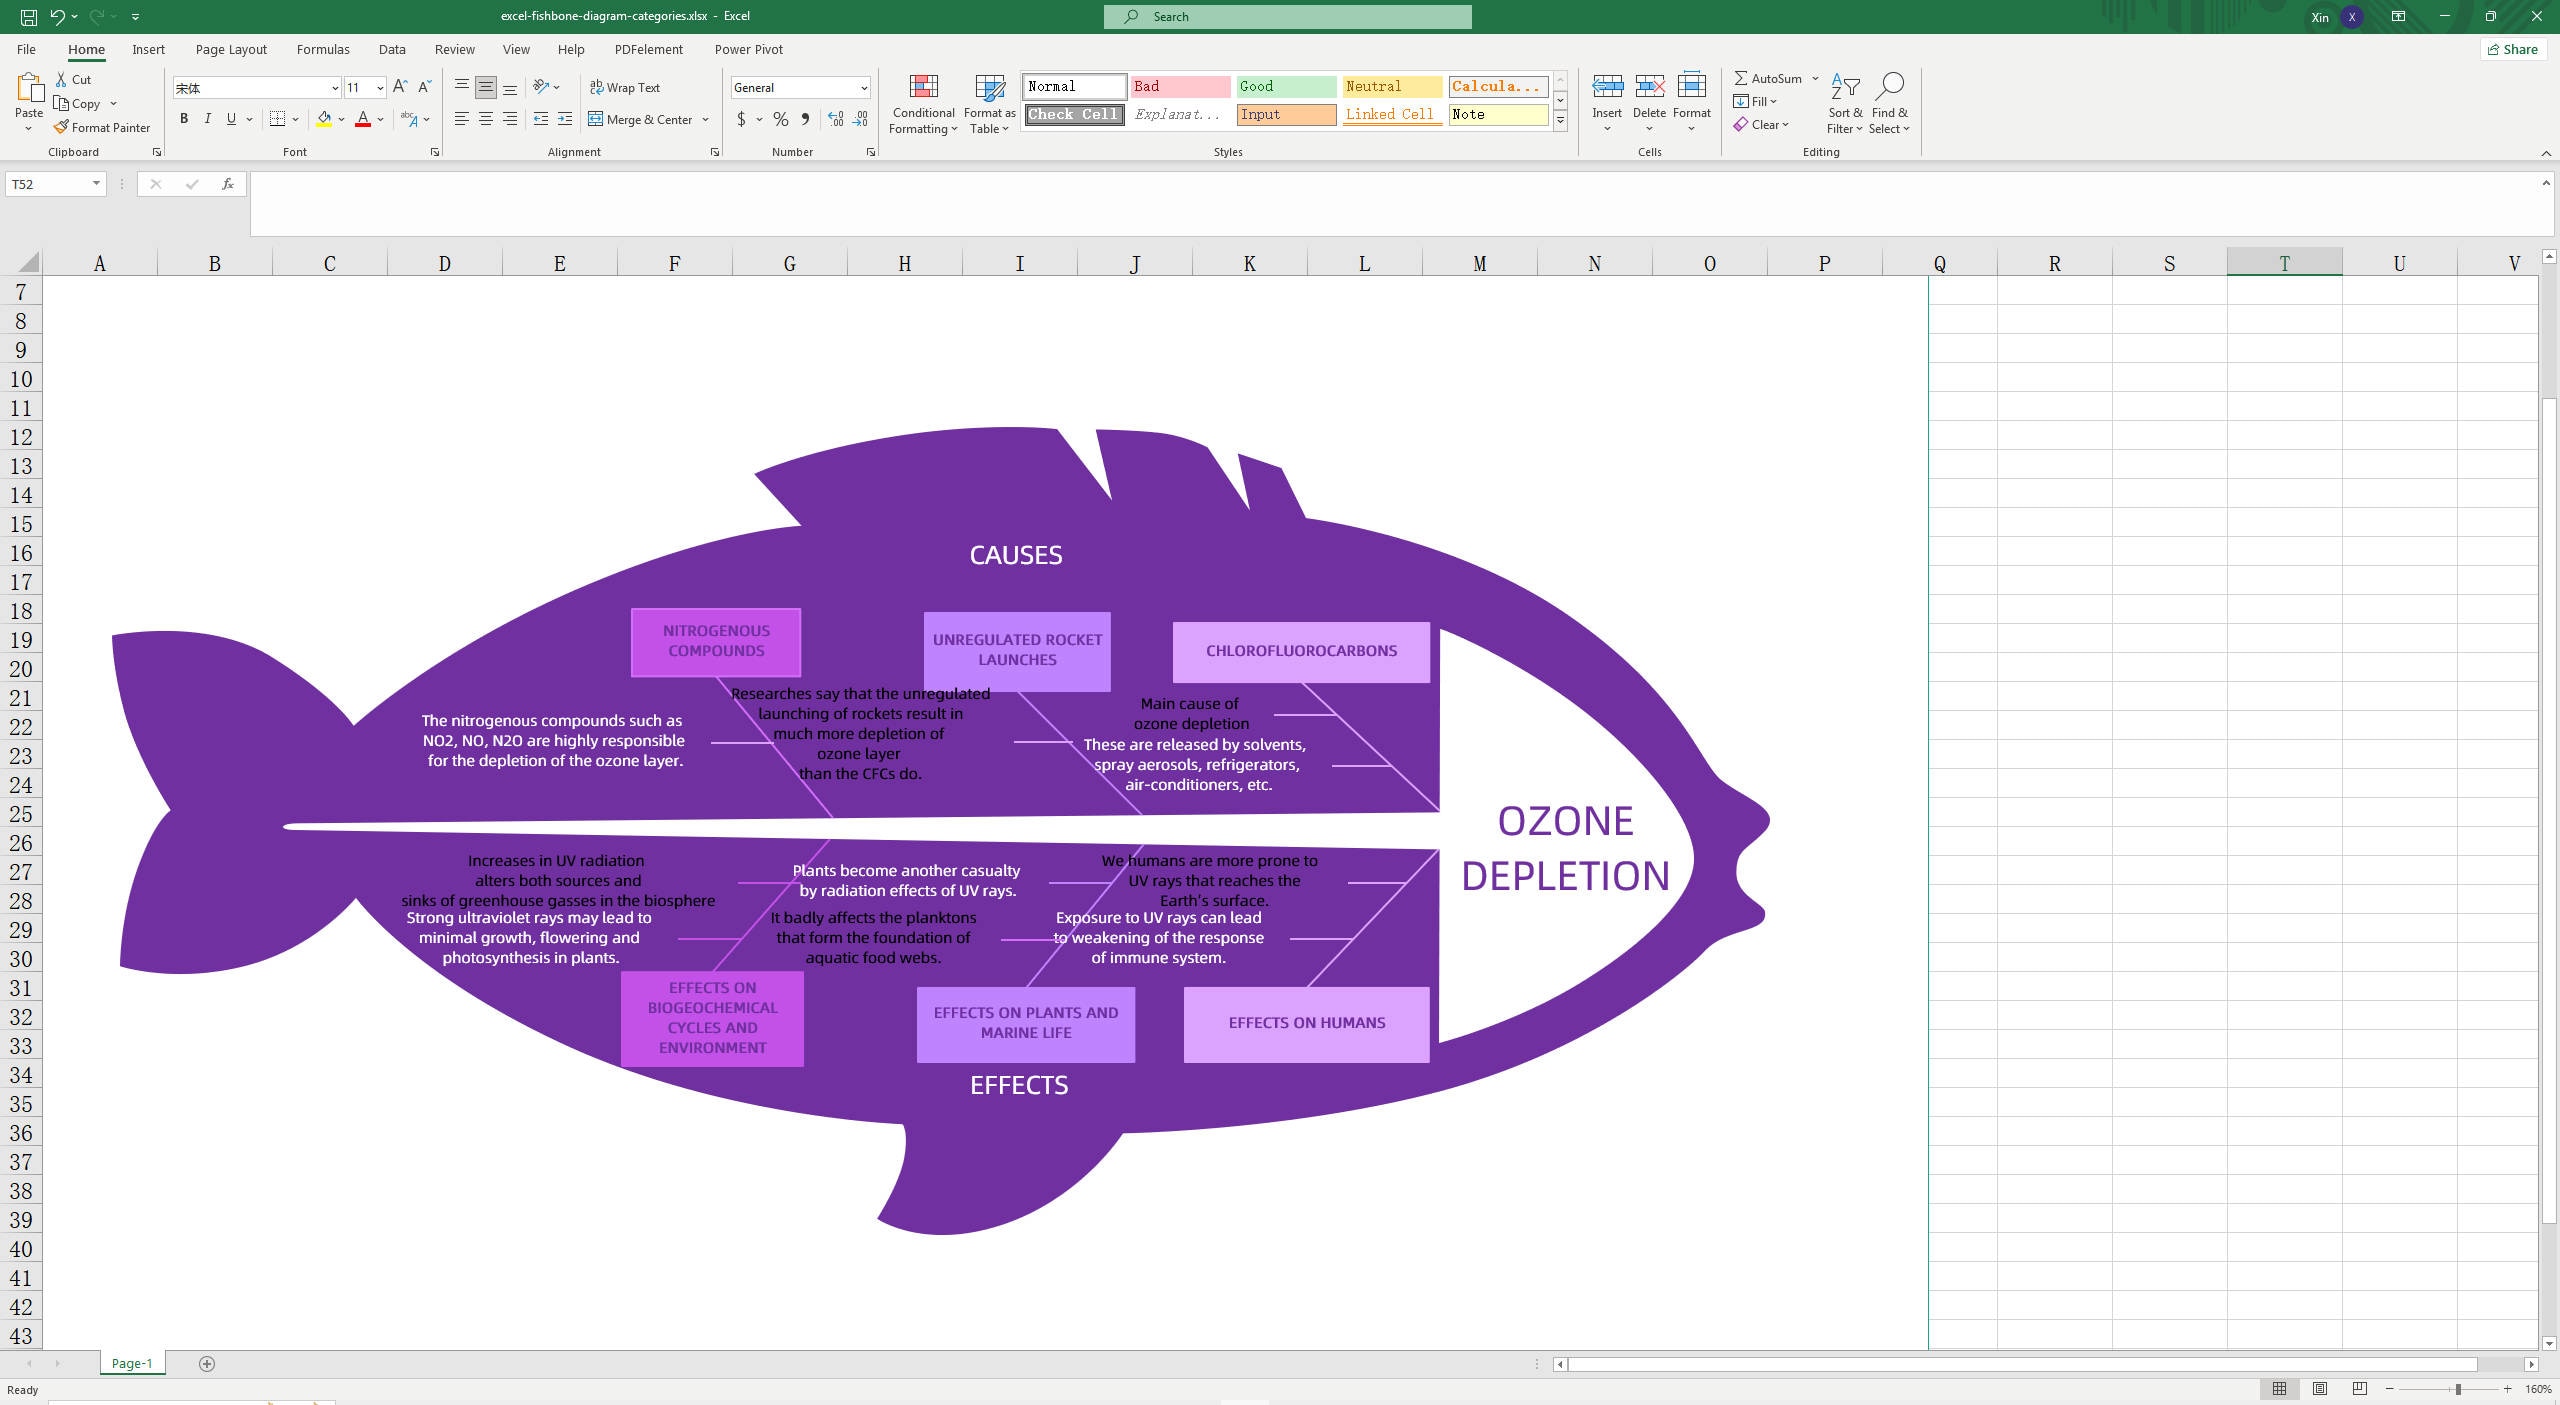
Task: Open Conditional Formatting options
Action: tap(923, 103)
